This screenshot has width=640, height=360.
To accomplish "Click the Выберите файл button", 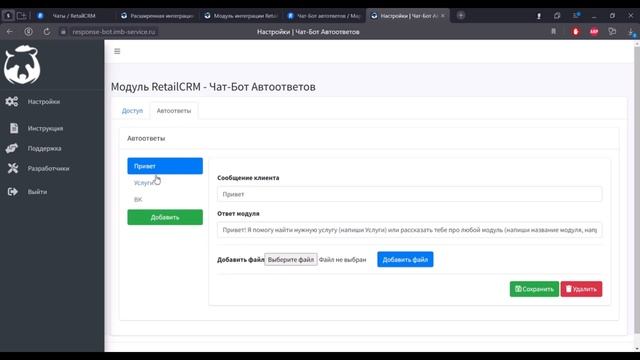I will click(x=291, y=260).
